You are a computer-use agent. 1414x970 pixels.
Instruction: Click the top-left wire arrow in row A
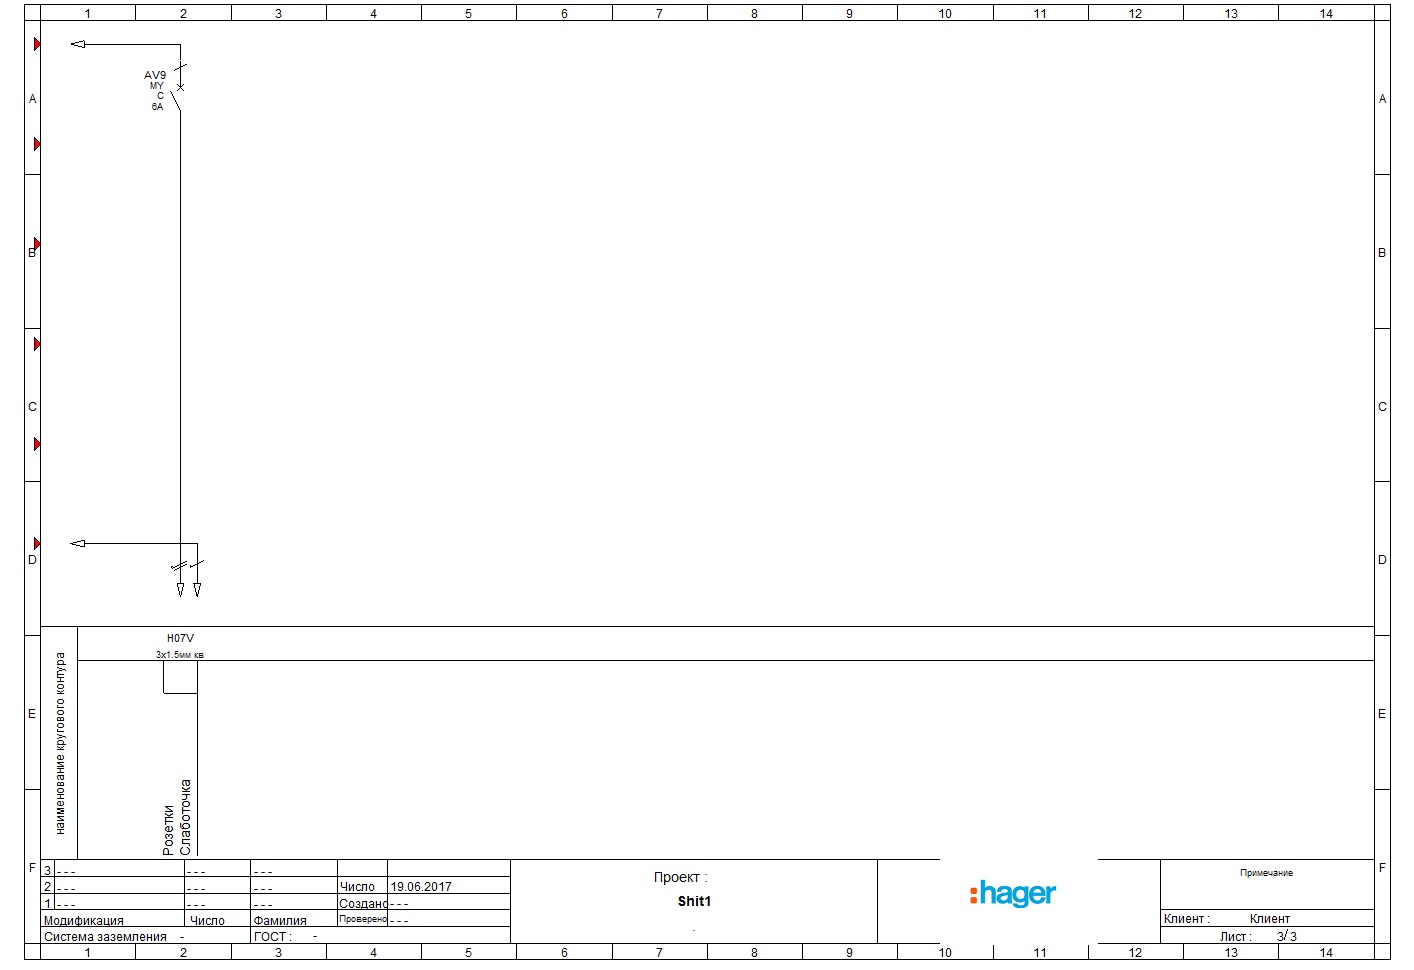[x=78, y=44]
